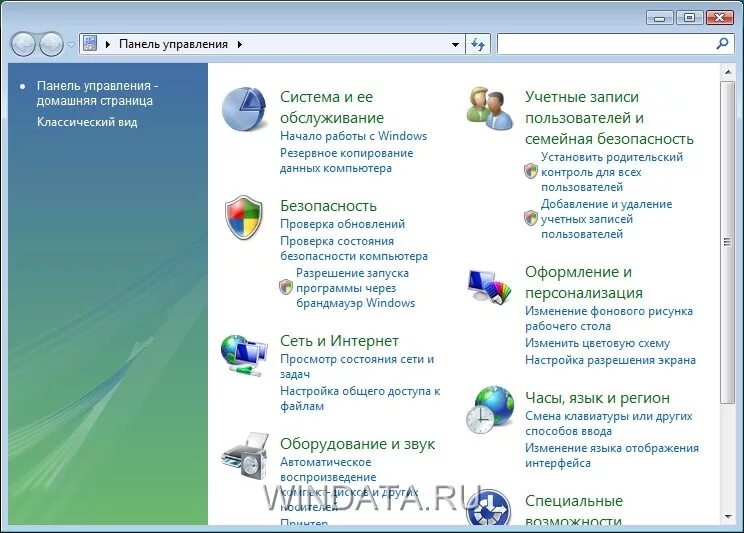
Task: Open the Ease of Access icon
Action: (x=489, y=508)
